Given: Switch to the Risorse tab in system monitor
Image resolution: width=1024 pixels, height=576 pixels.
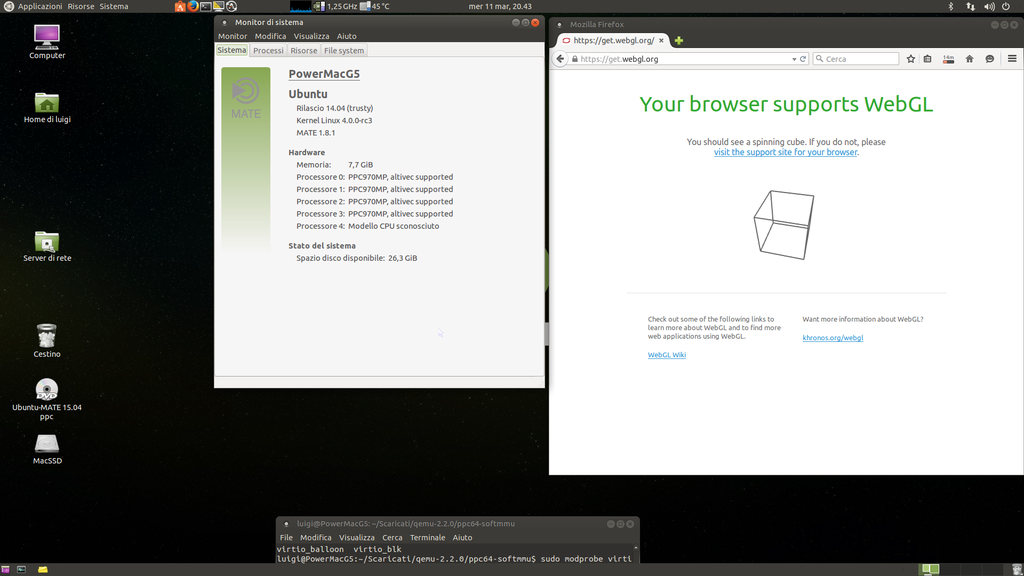Looking at the screenshot, I should [x=304, y=50].
